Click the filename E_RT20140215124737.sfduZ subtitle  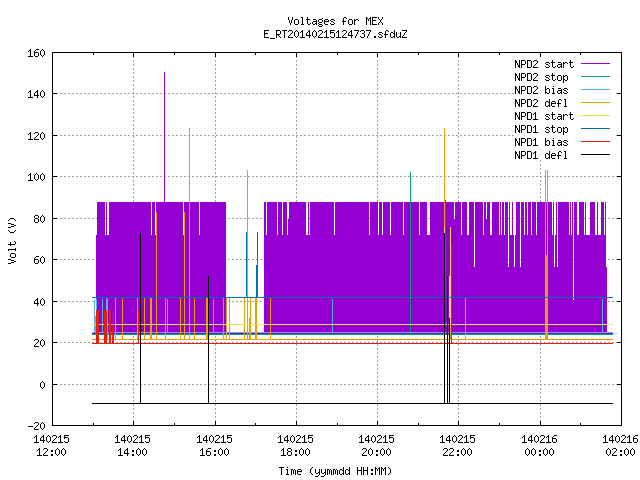click(x=335, y=34)
